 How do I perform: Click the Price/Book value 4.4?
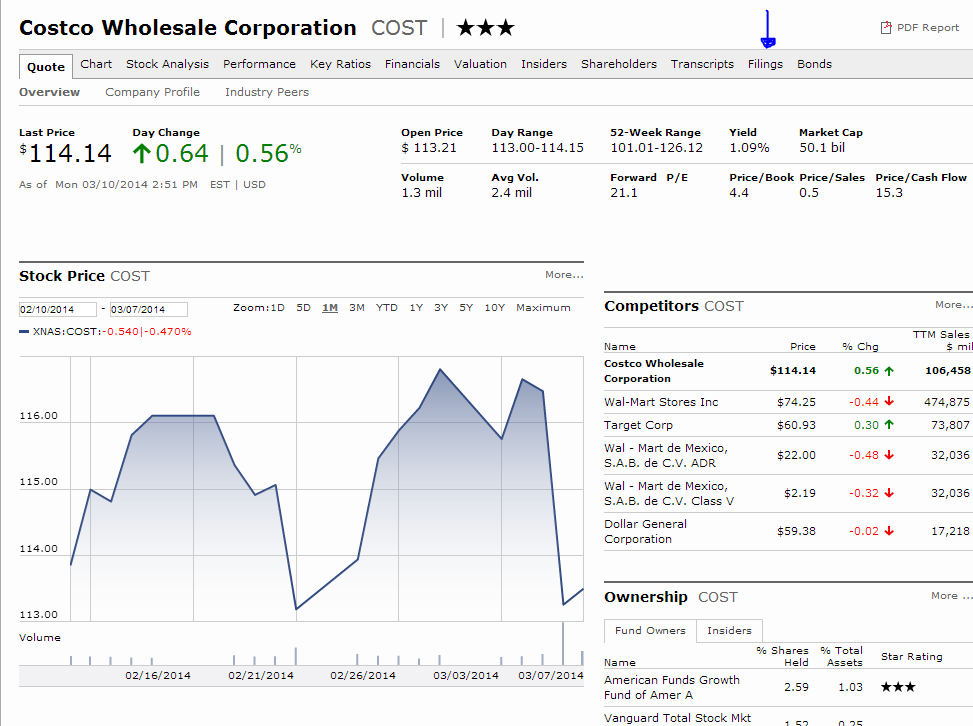click(739, 193)
